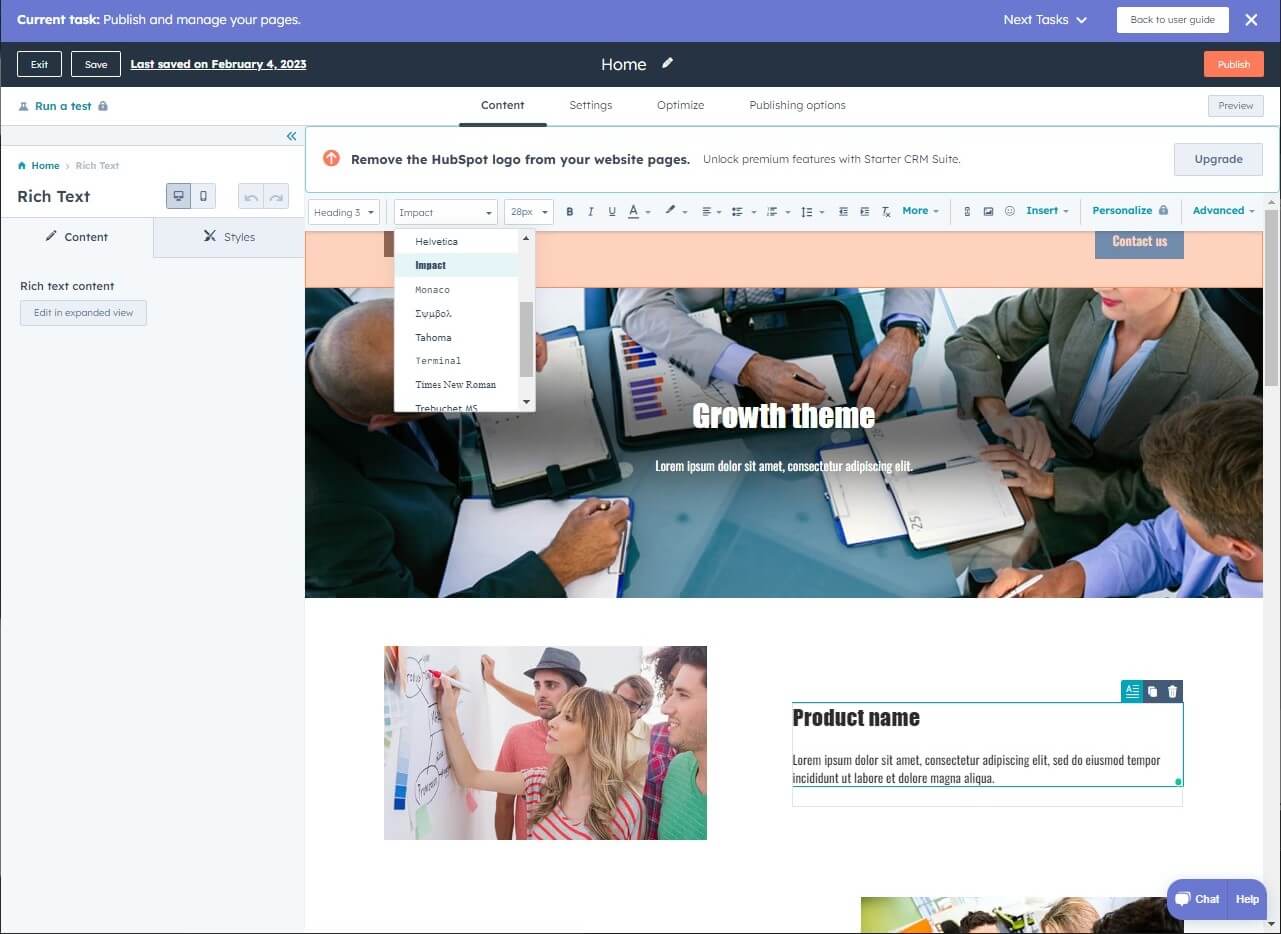Screen dimensions: 1281x934
Task: Click the upgrade arrow icon in banner
Action: pos(331,159)
